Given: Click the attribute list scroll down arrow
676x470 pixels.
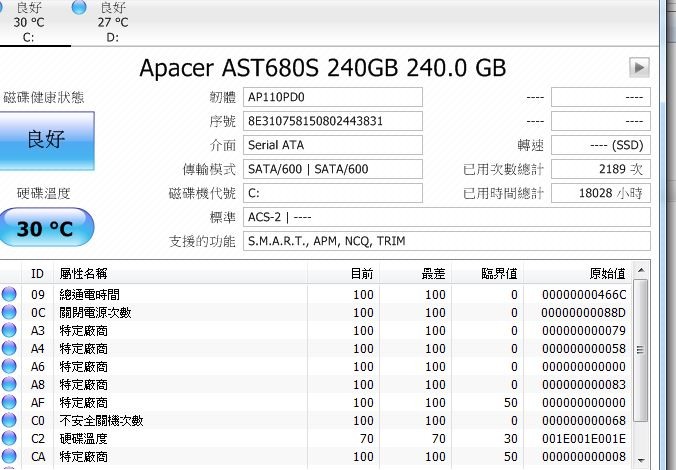Looking at the screenshot, I should coord(641,461).
